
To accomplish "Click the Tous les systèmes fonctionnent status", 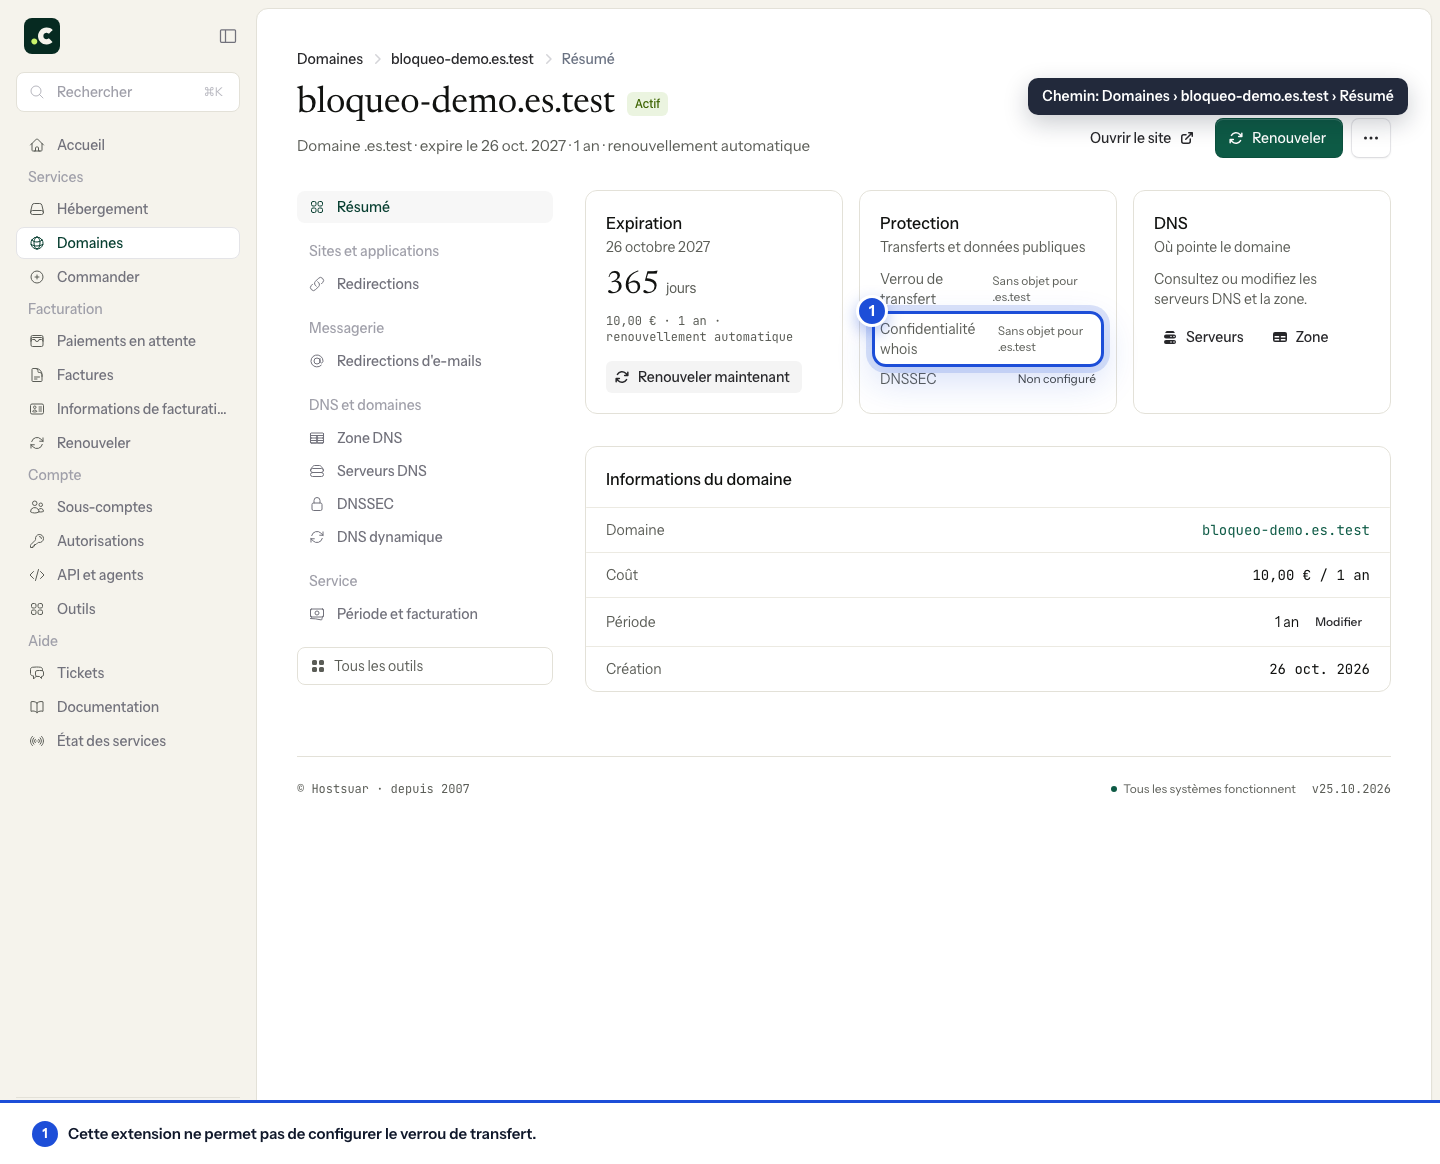I will tap(1203, 789).
